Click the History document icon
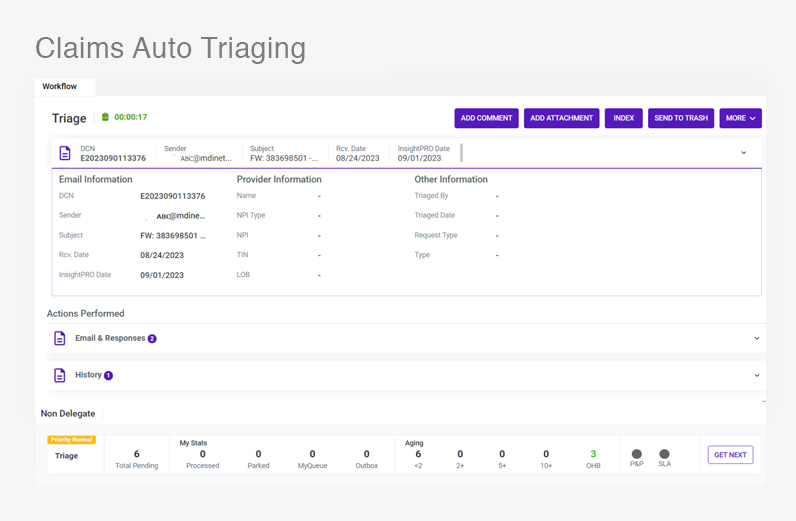The image size is (796, 521). (59, 375)
